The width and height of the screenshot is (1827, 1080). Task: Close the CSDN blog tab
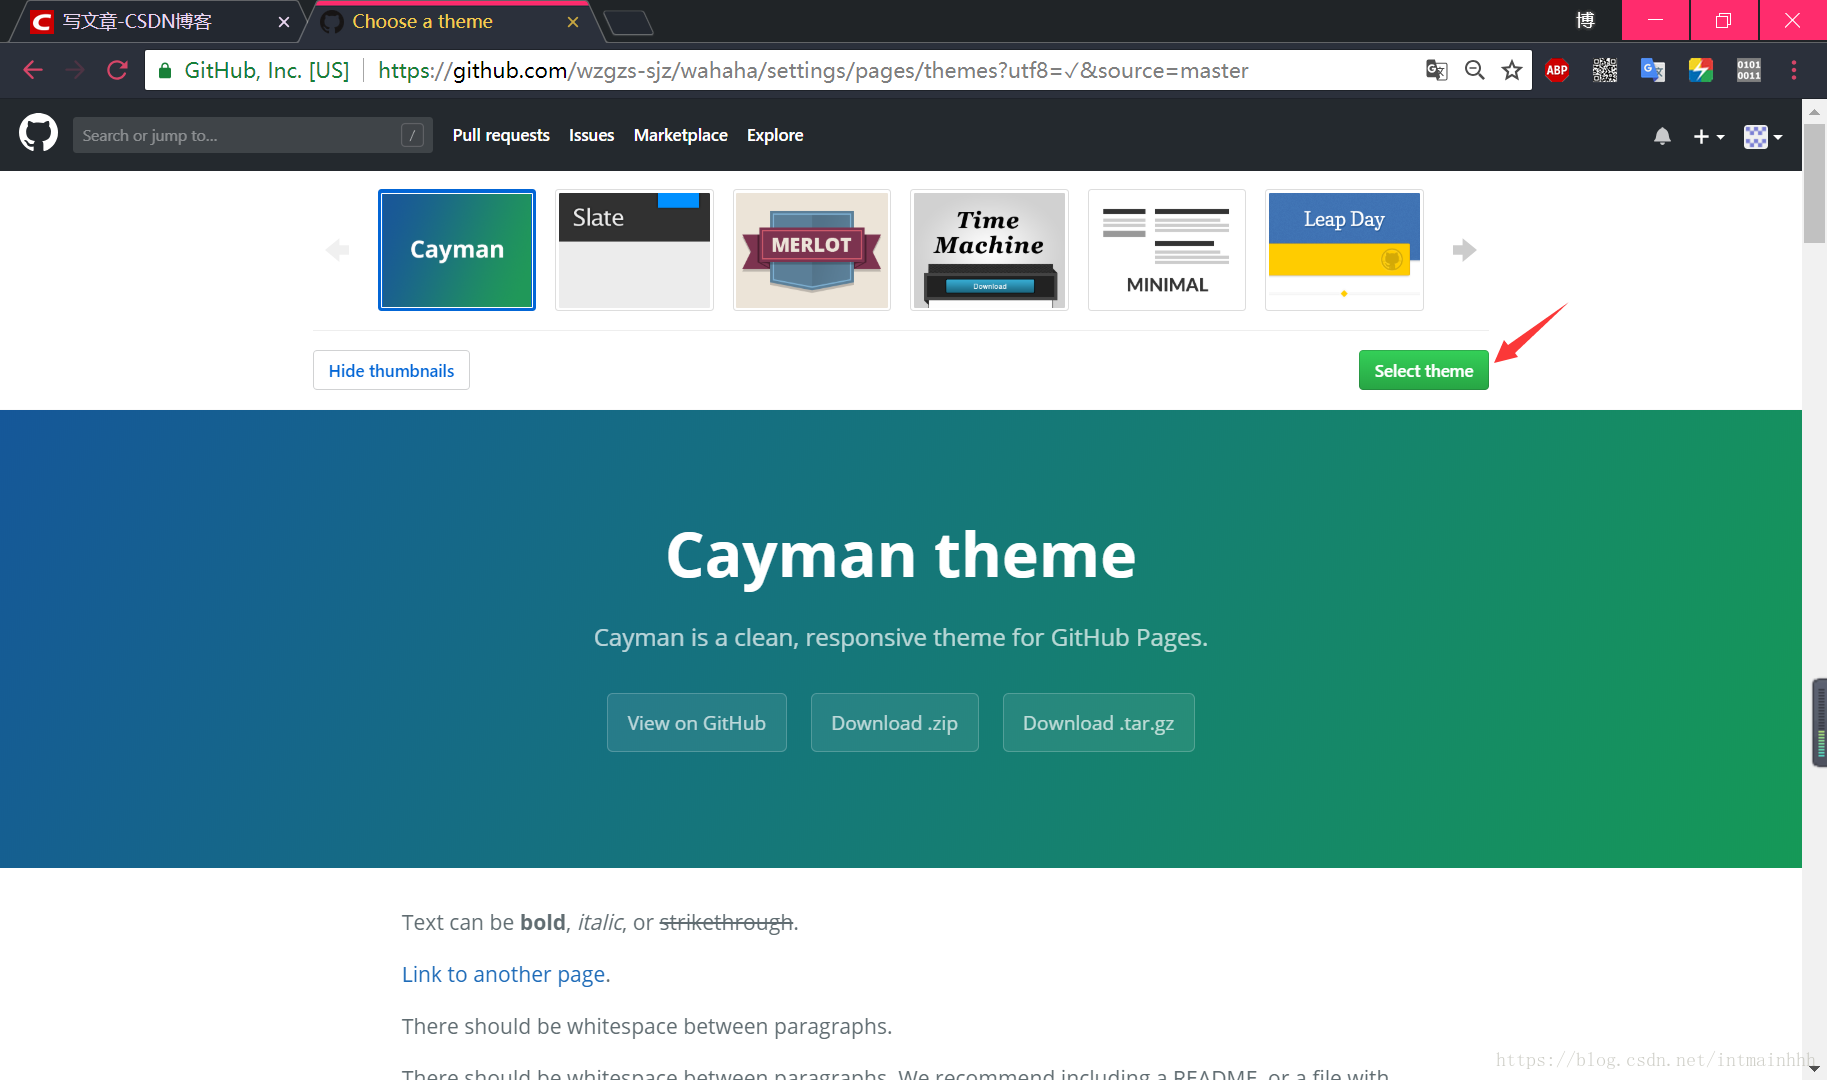[x=284, y=22]
